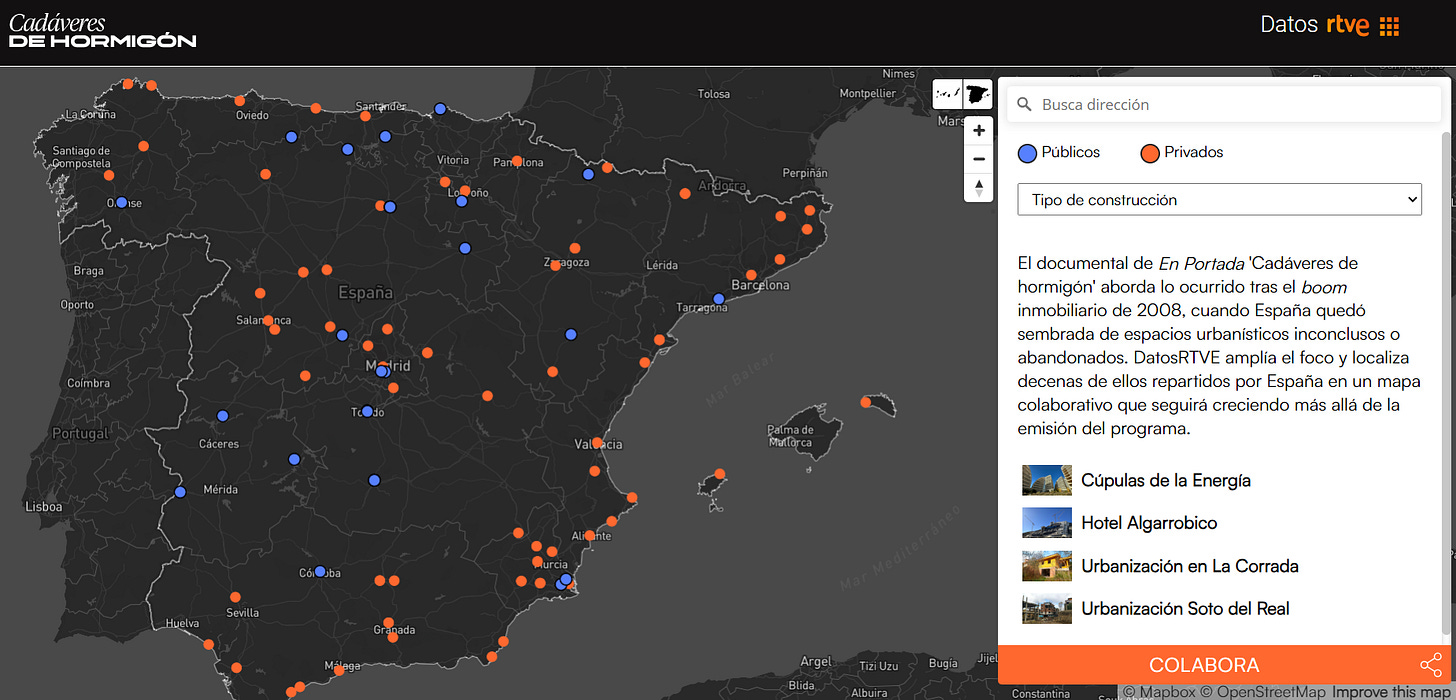Select the blue marker at Ourense
Screen dimensions: 1456x700
coord(121,202)
